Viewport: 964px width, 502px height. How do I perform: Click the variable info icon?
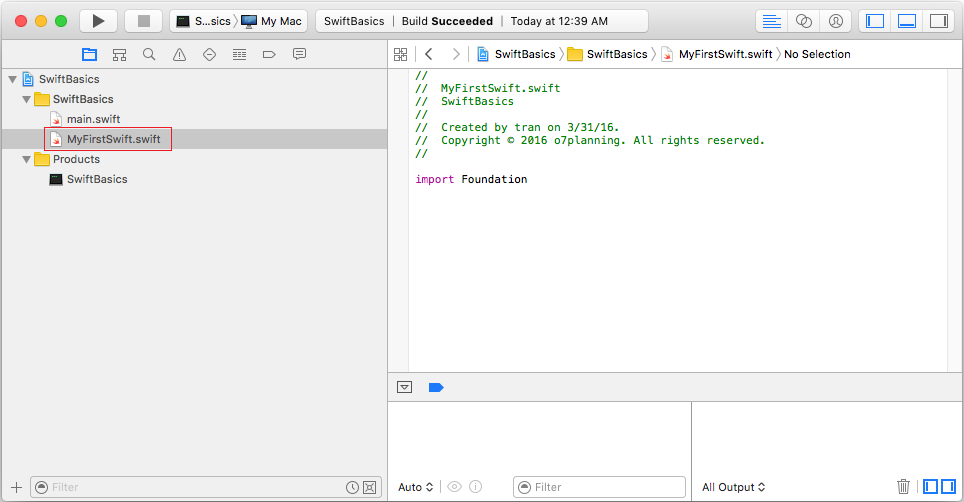pyautogui.click(x=475, y=487)
